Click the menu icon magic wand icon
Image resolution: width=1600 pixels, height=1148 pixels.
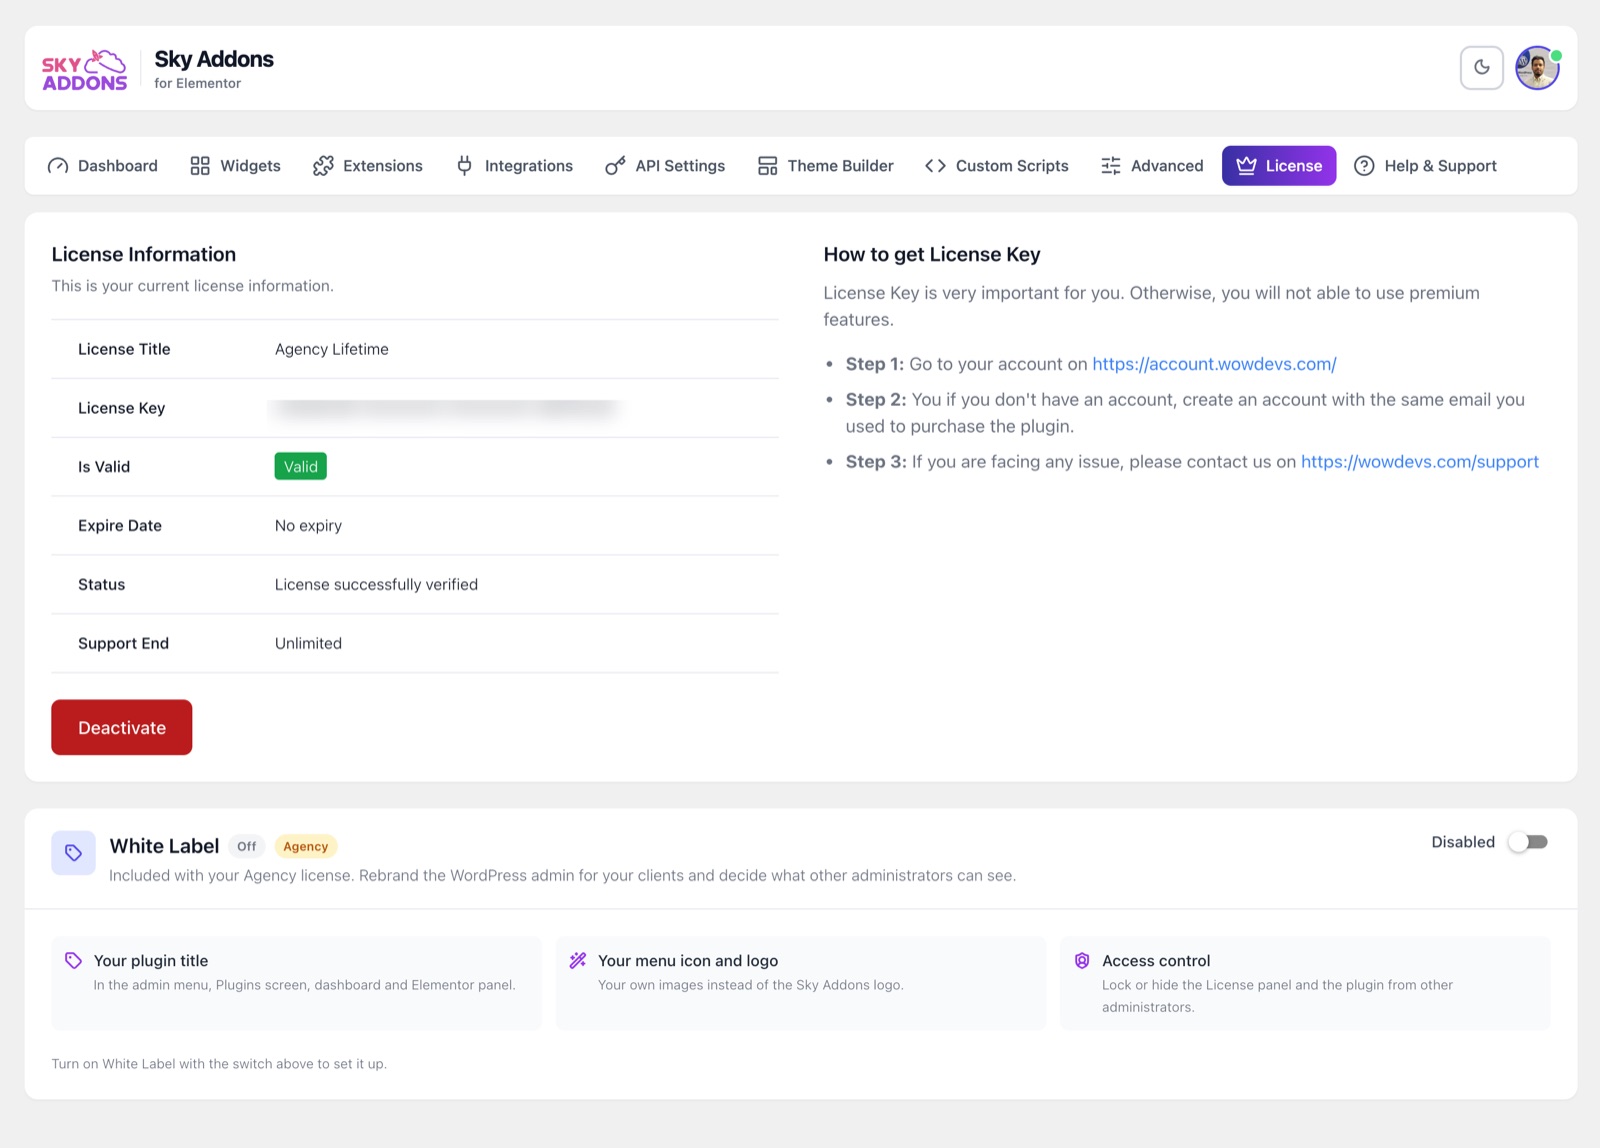[x=578, y=960]
